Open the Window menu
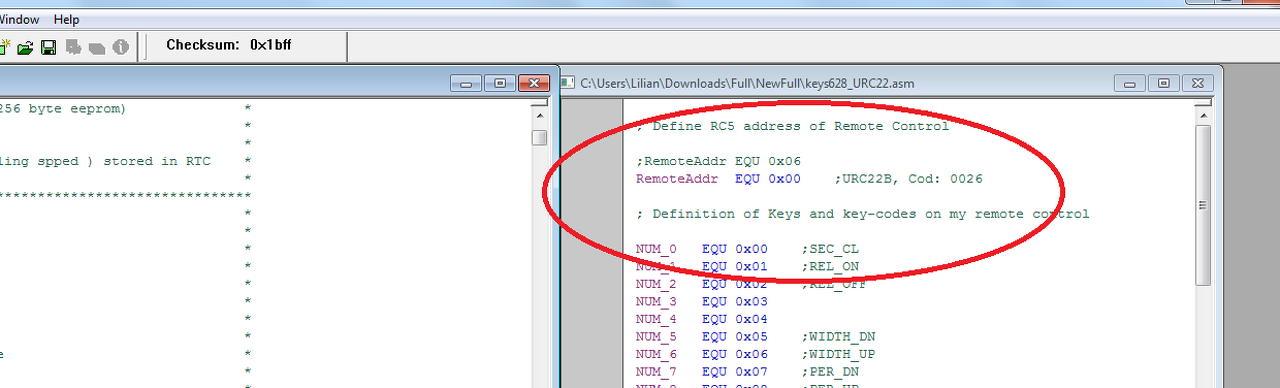 point(19,19)
